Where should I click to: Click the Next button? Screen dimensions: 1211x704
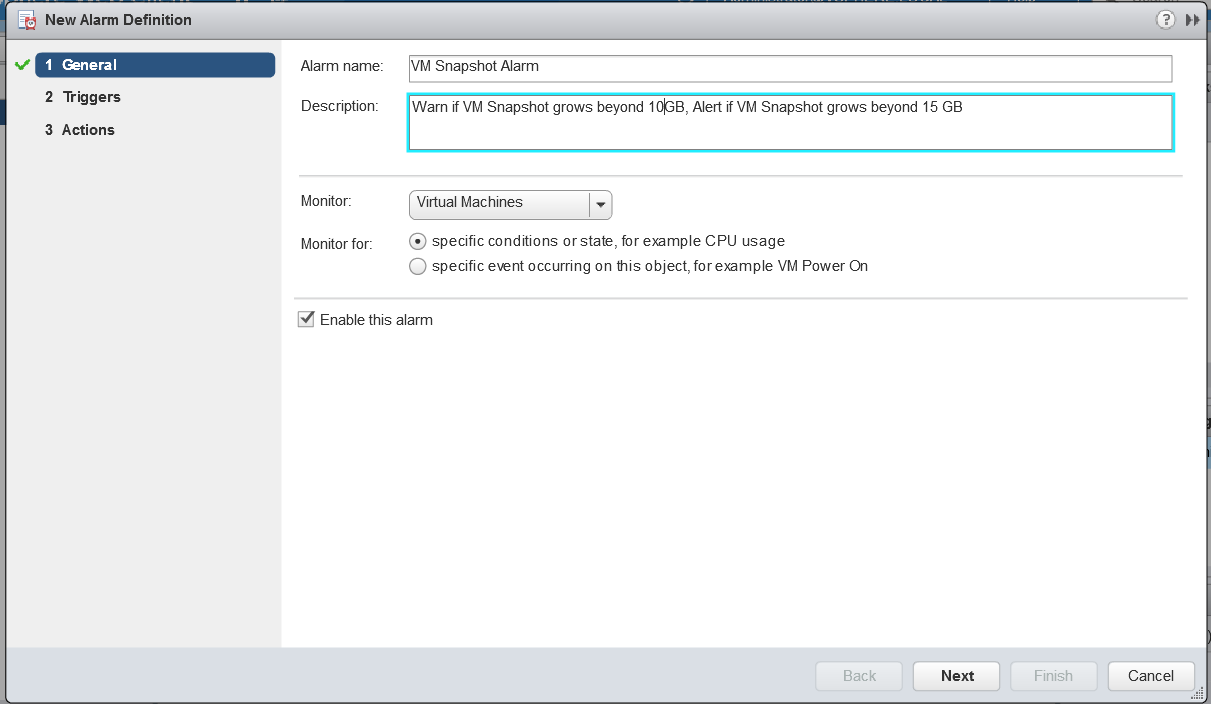[955, 676]
